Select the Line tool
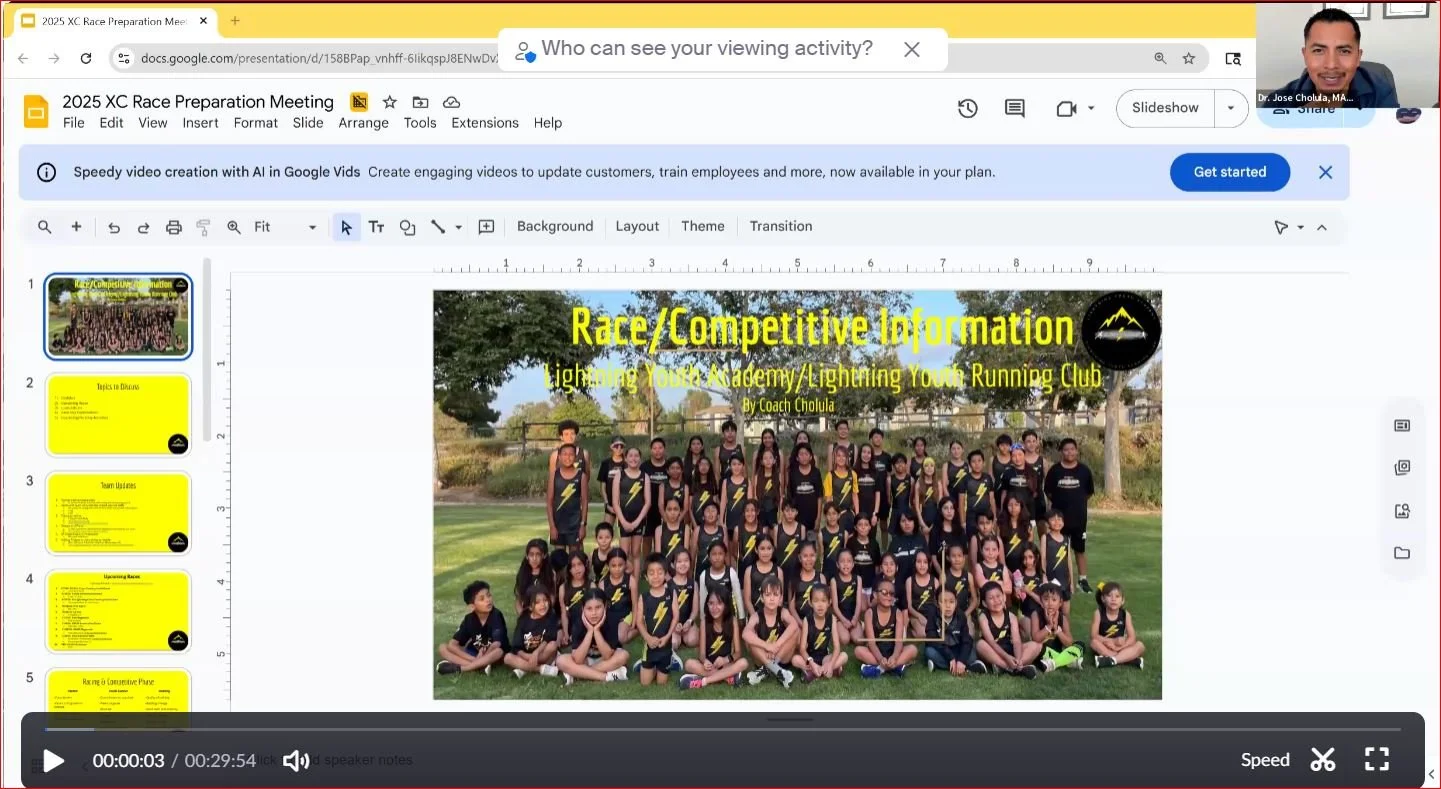This screenshot has width=1441, height=789. click(437, 227)
